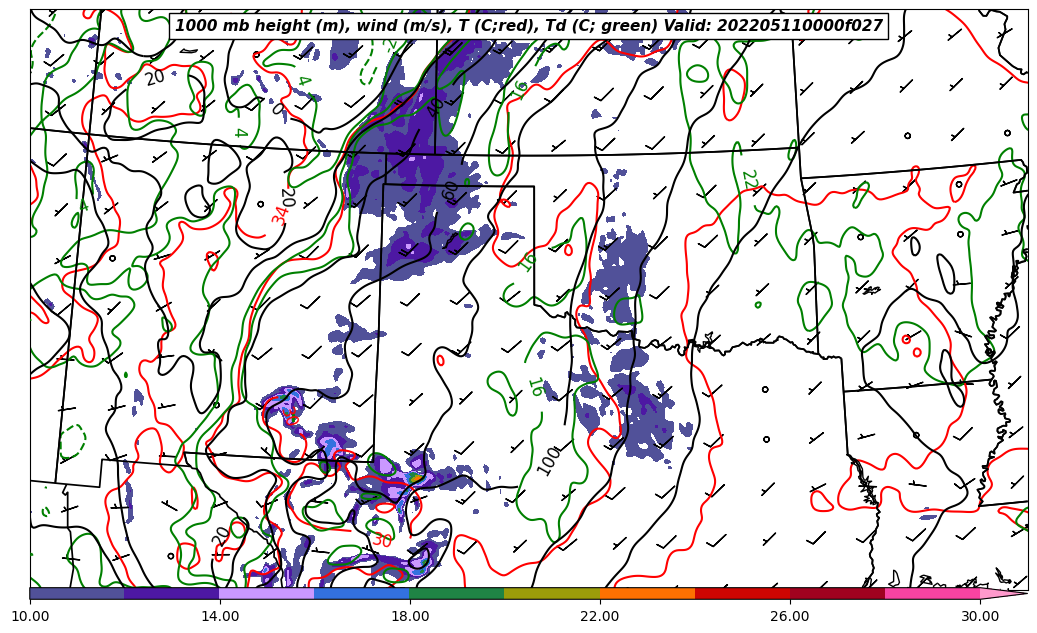The image size is (1037, 633).
Task: Click the 10.00 colorbar tick label
Action: coord(30,616)
